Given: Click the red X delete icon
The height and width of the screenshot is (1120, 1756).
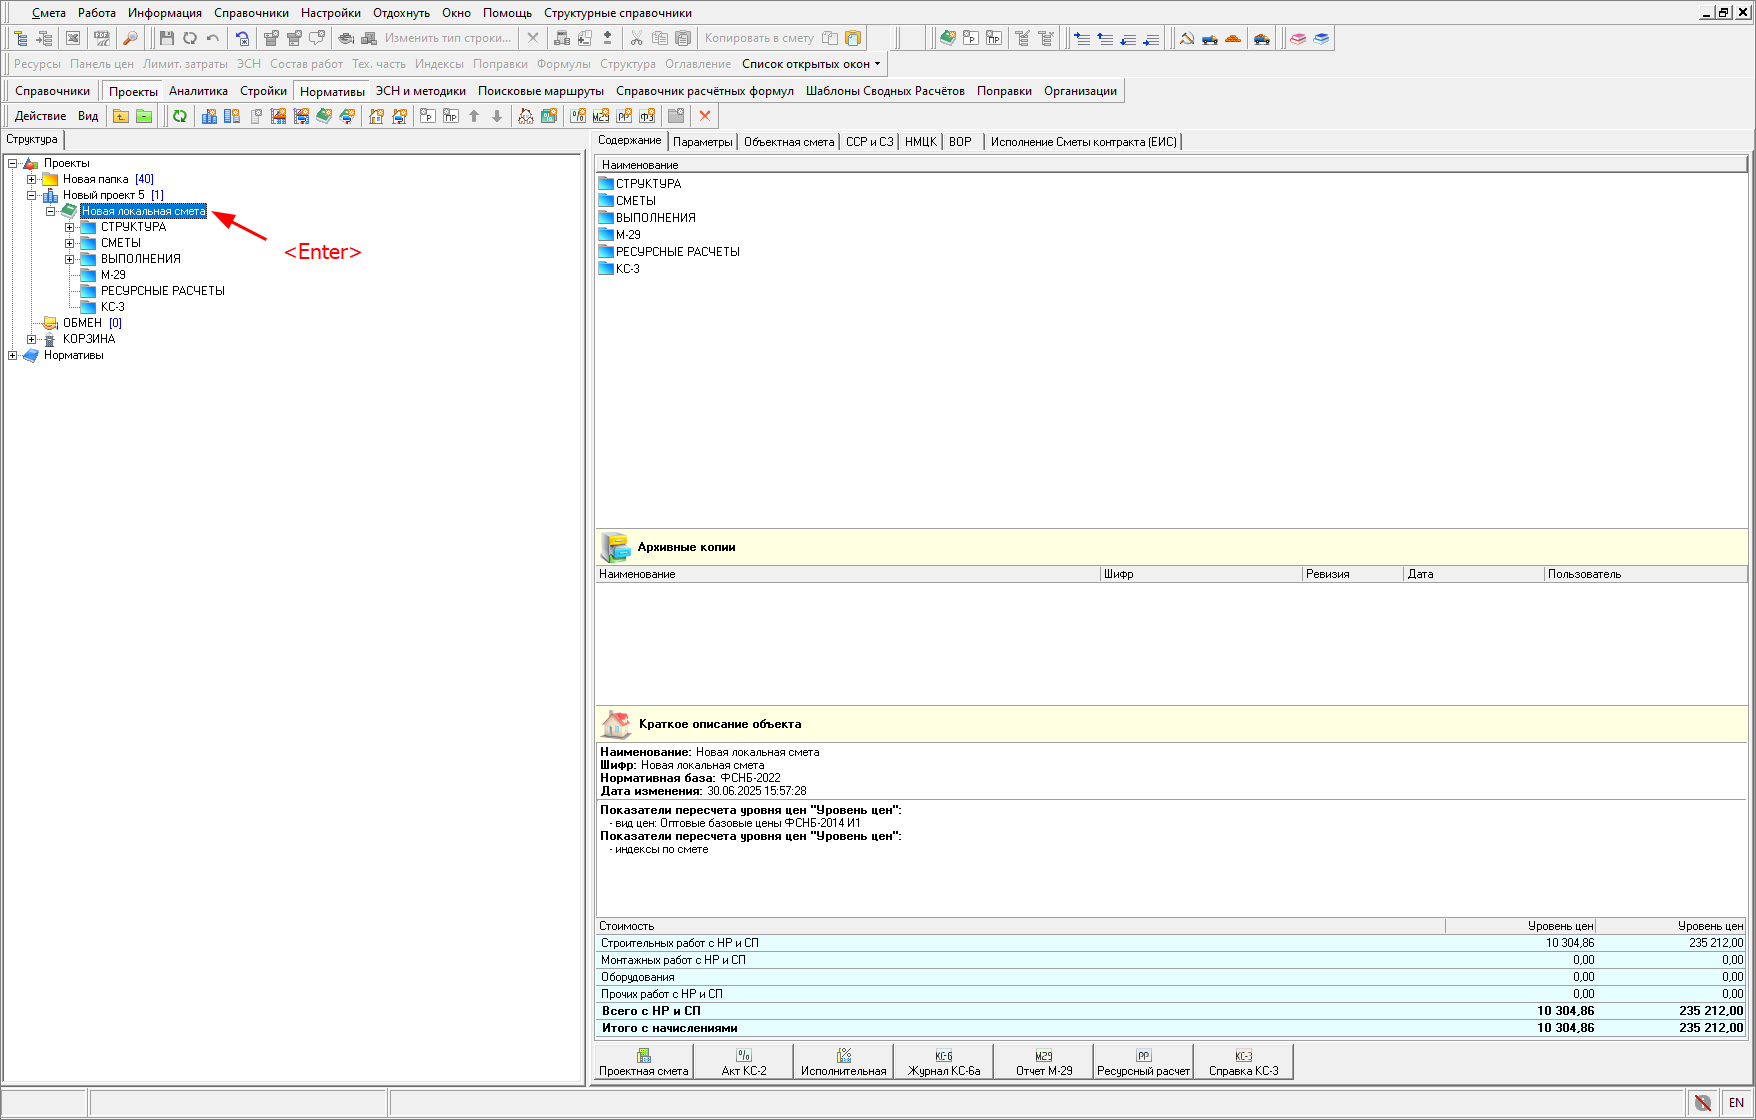Looking at the screenshot, I should tap(705, 116).
